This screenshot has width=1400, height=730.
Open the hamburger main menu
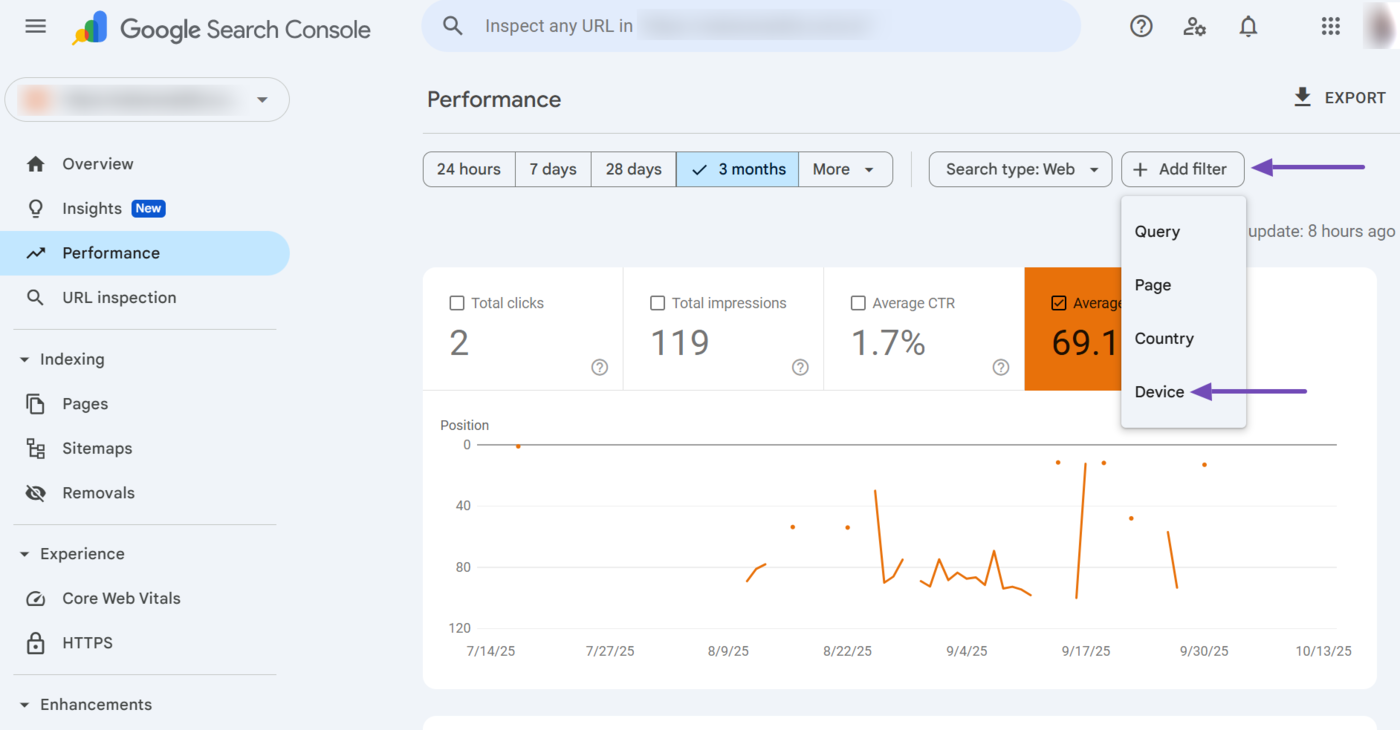[x=36, y=27]
